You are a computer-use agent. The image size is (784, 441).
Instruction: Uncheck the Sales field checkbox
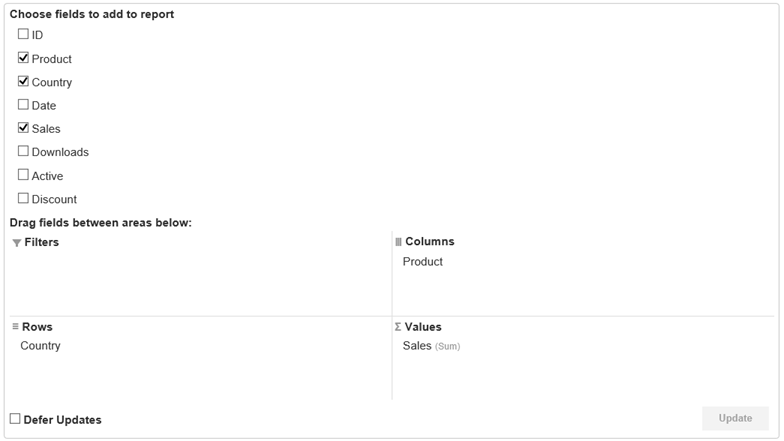tap(23, 128)
